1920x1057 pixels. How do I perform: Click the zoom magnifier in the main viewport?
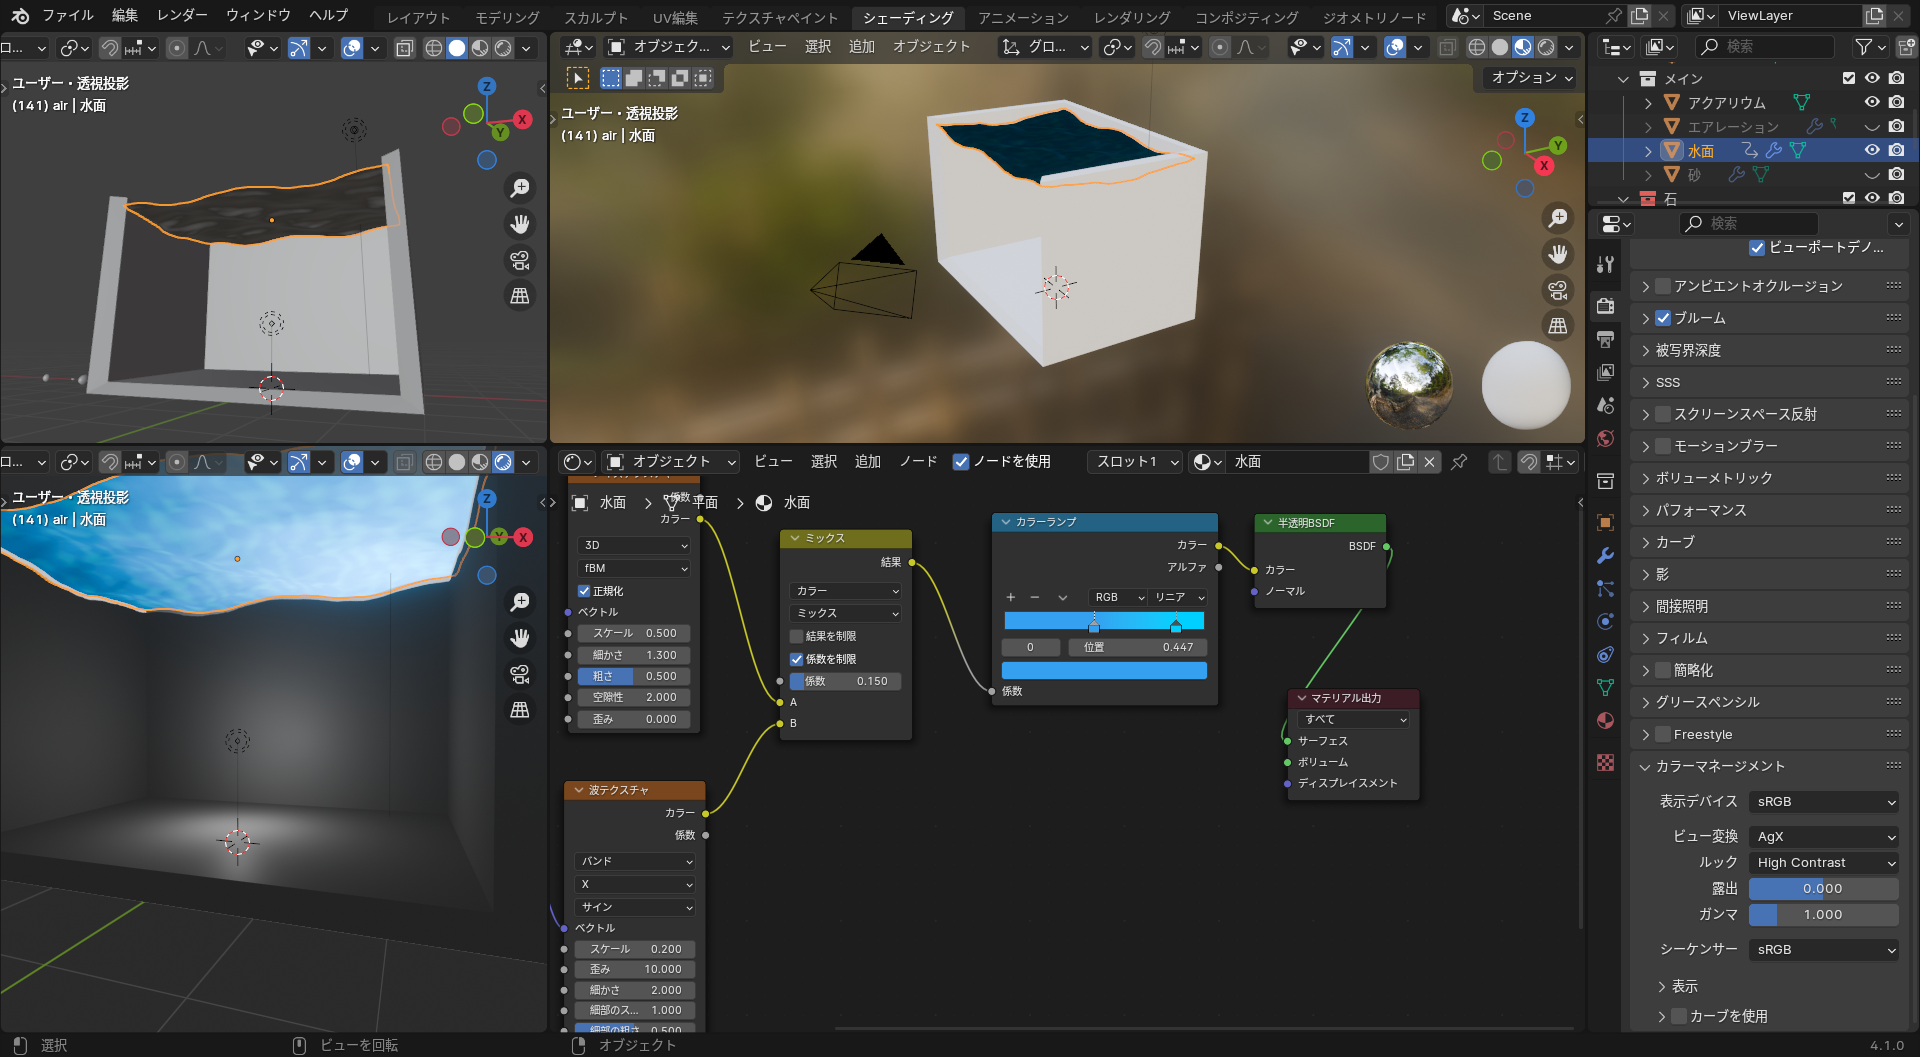point(1558,217)
